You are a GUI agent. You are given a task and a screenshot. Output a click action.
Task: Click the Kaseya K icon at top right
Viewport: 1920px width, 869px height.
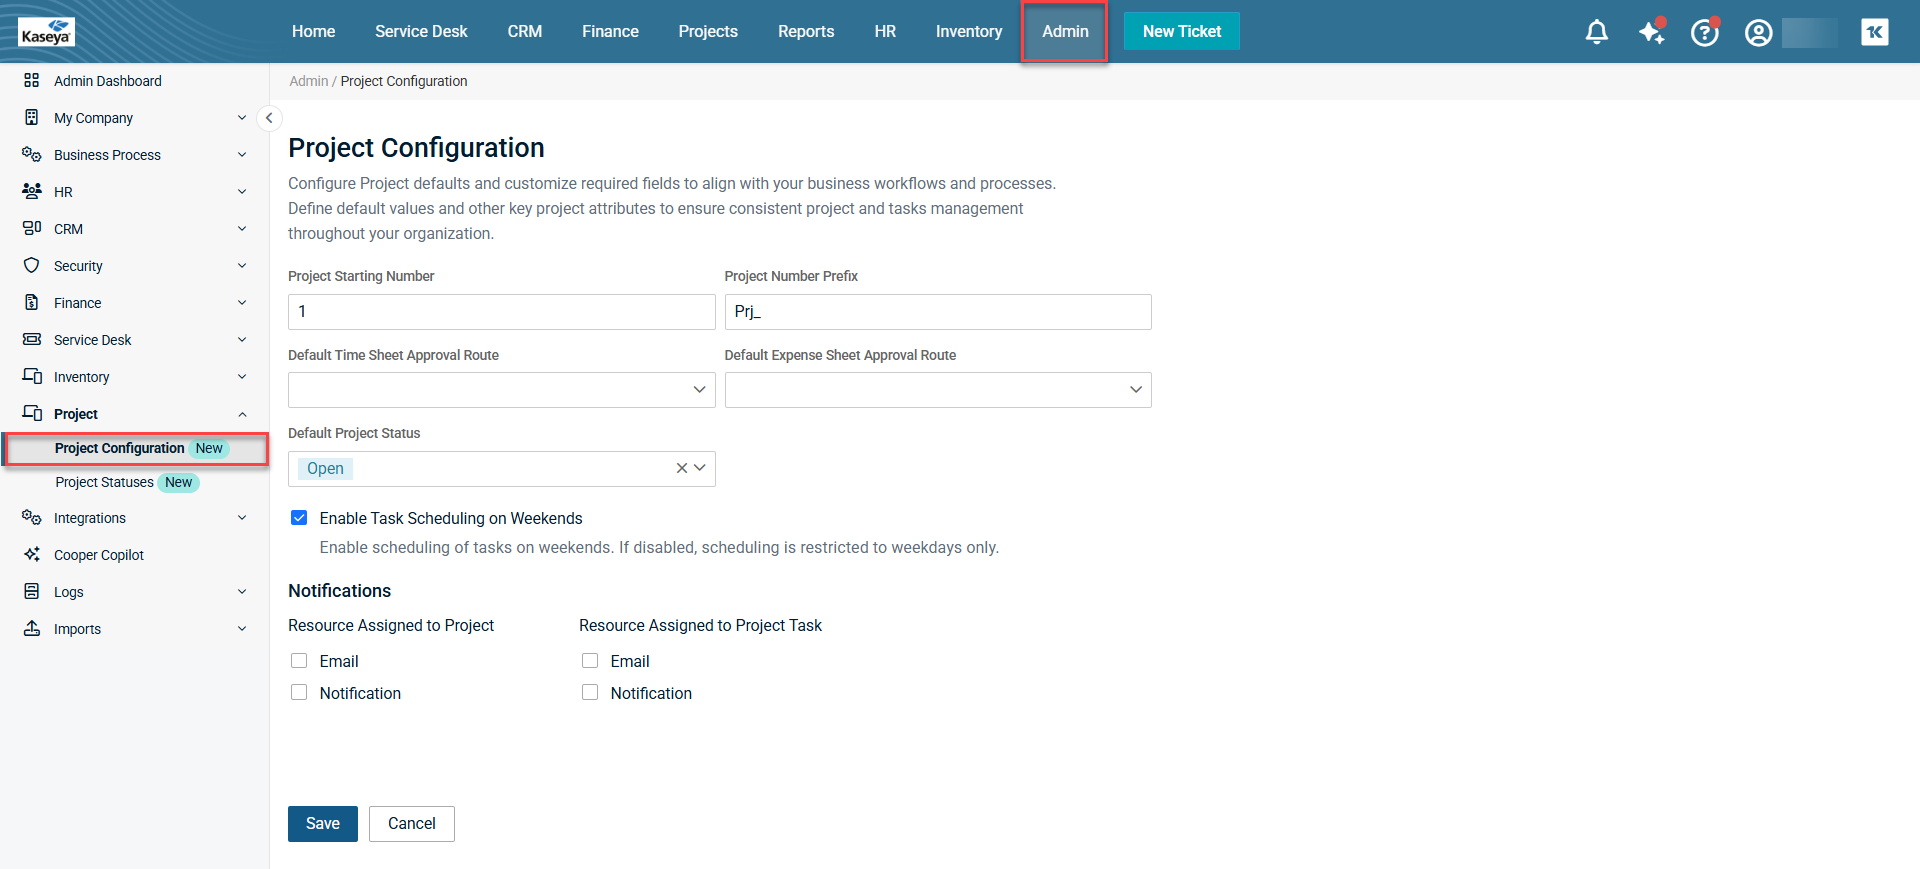point(1874,32)
